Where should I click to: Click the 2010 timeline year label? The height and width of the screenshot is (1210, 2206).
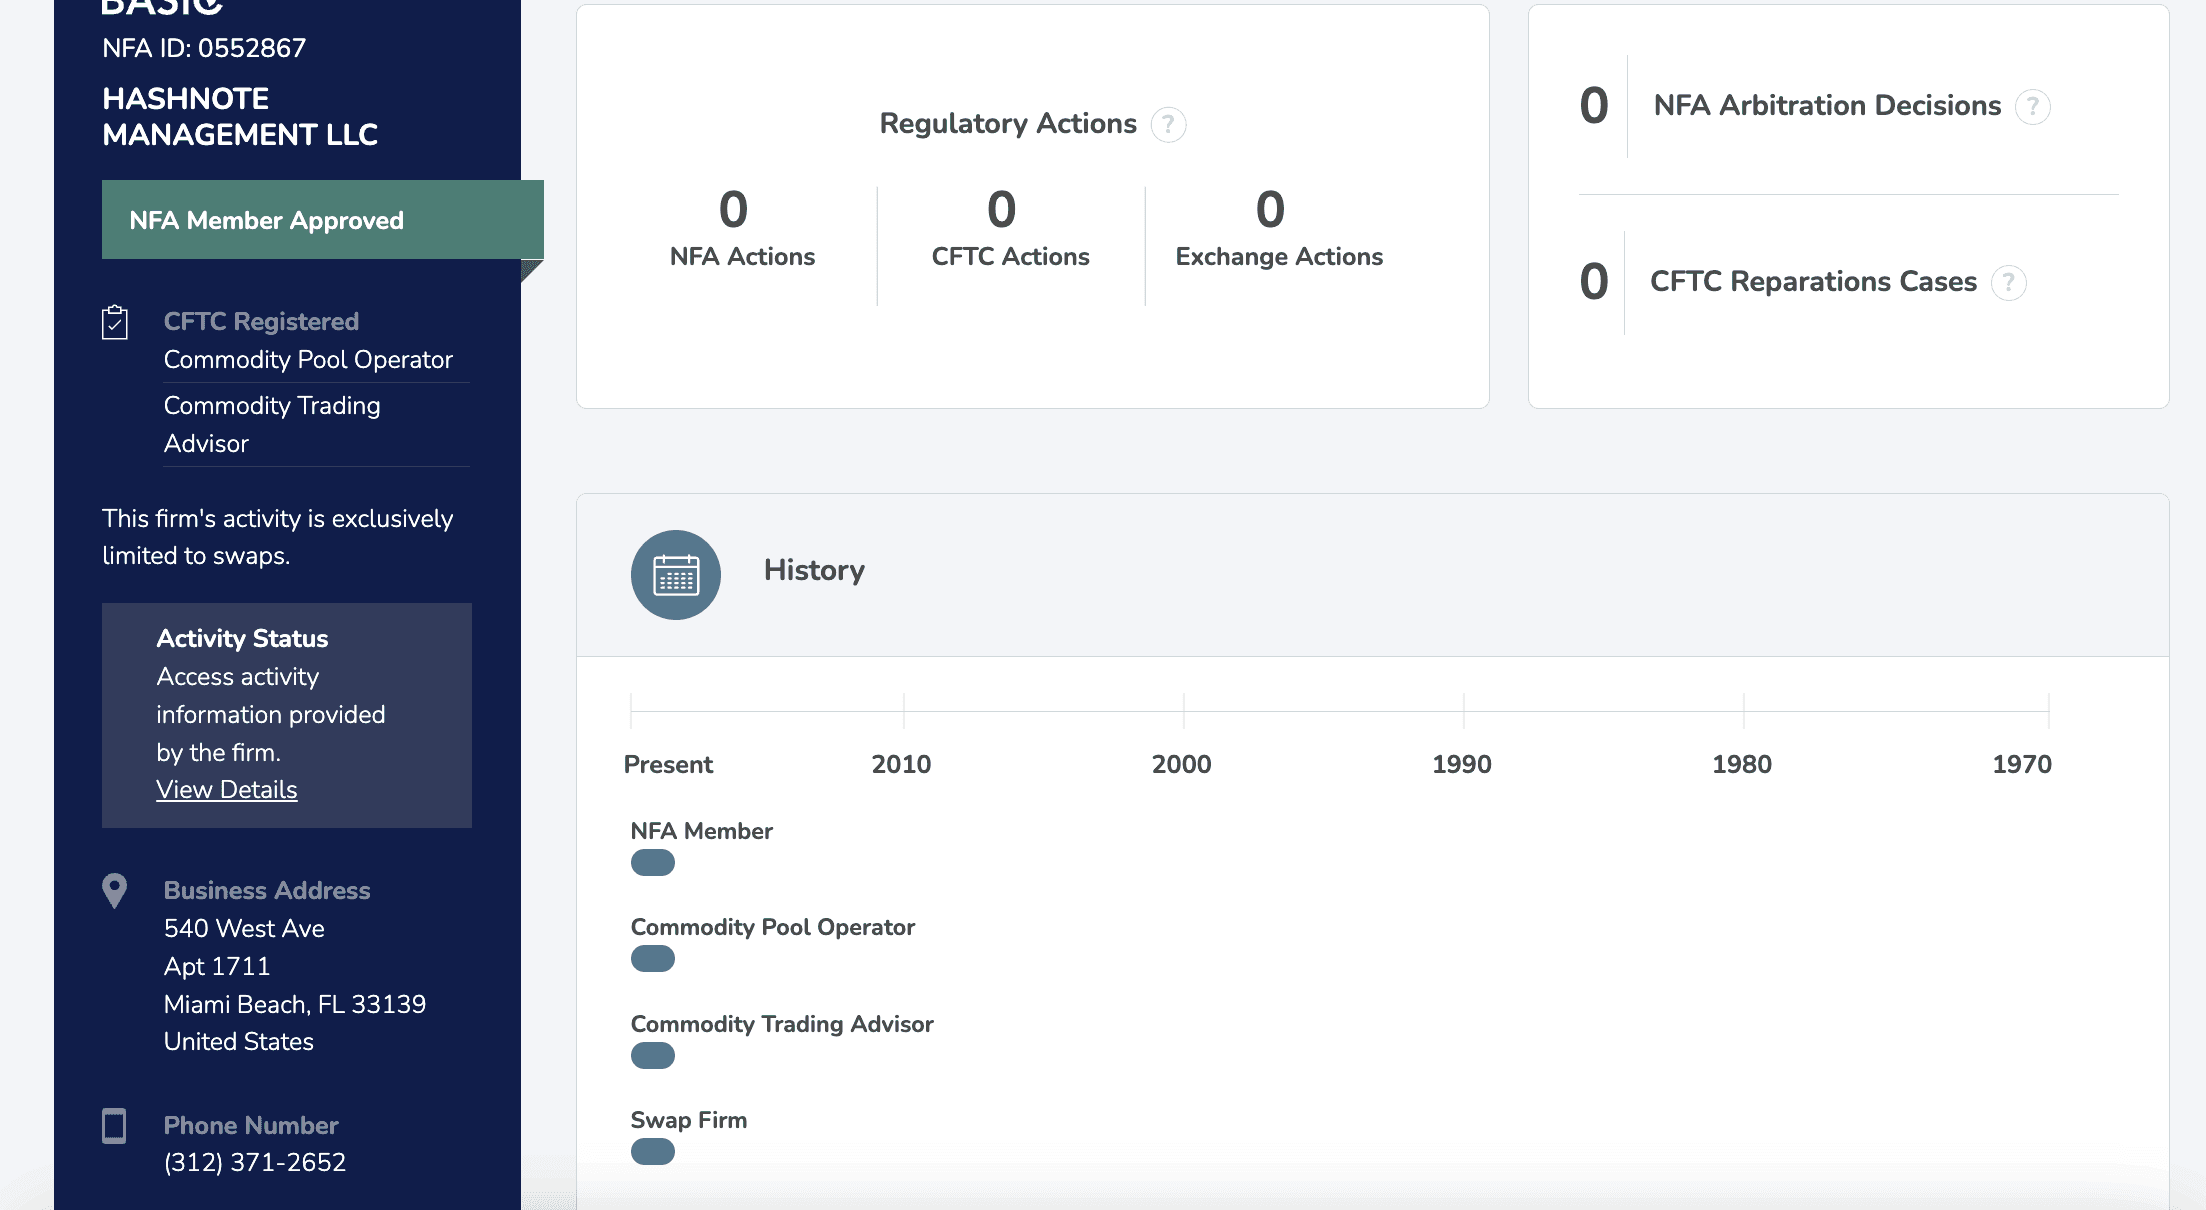(901, 765)
